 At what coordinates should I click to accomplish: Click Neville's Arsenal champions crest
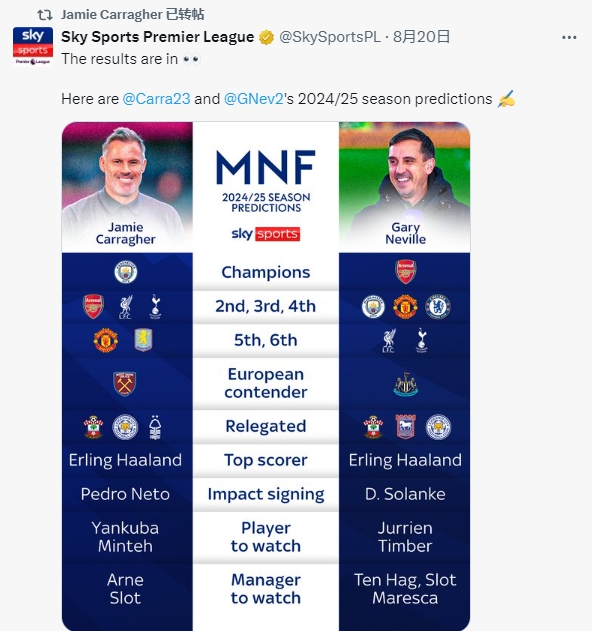pos(405,272)
